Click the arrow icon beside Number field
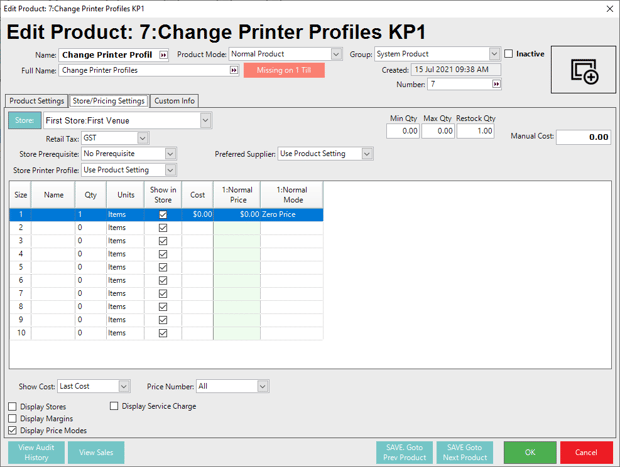 coord(496,85)
